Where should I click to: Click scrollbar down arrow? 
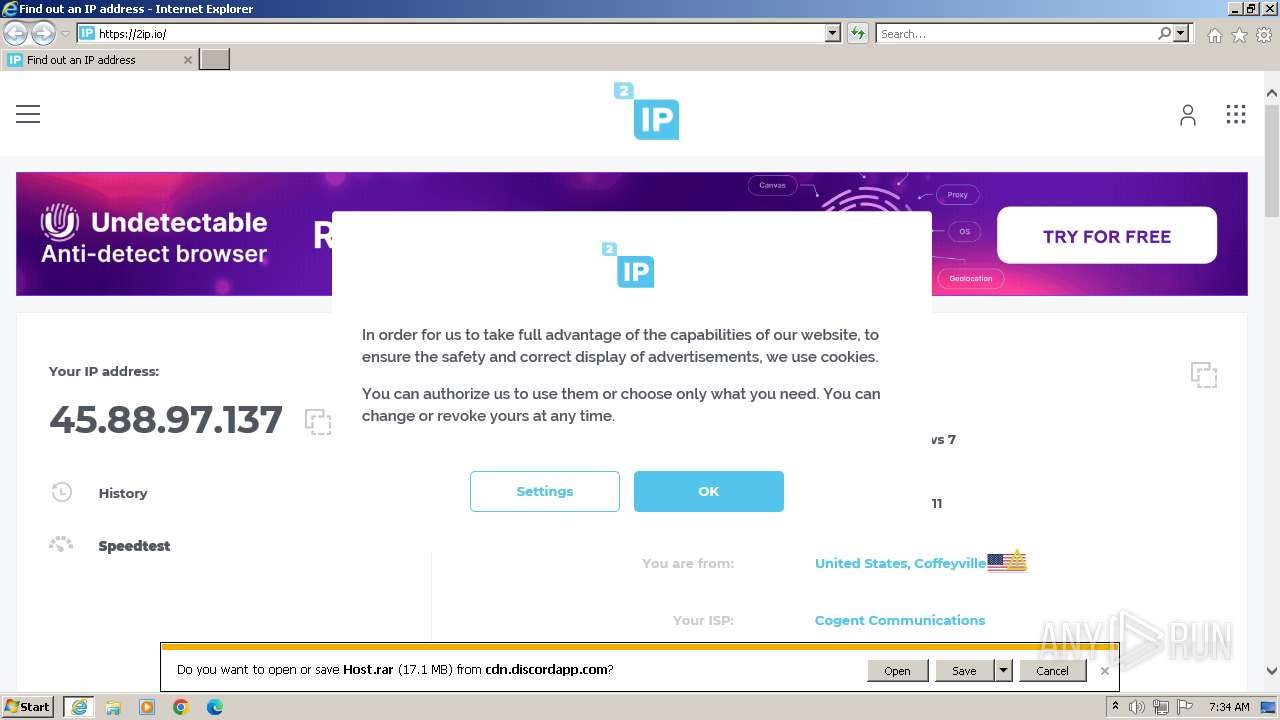click(x=1272, y=671)
